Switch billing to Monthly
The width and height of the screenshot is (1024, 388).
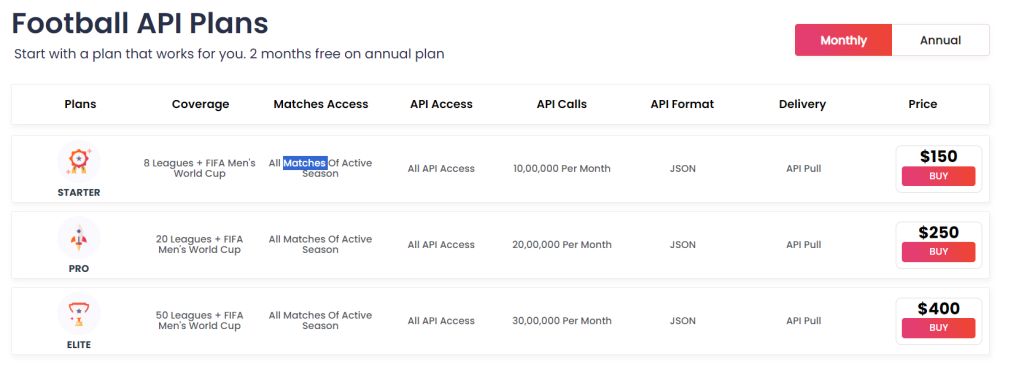[843, 40]
